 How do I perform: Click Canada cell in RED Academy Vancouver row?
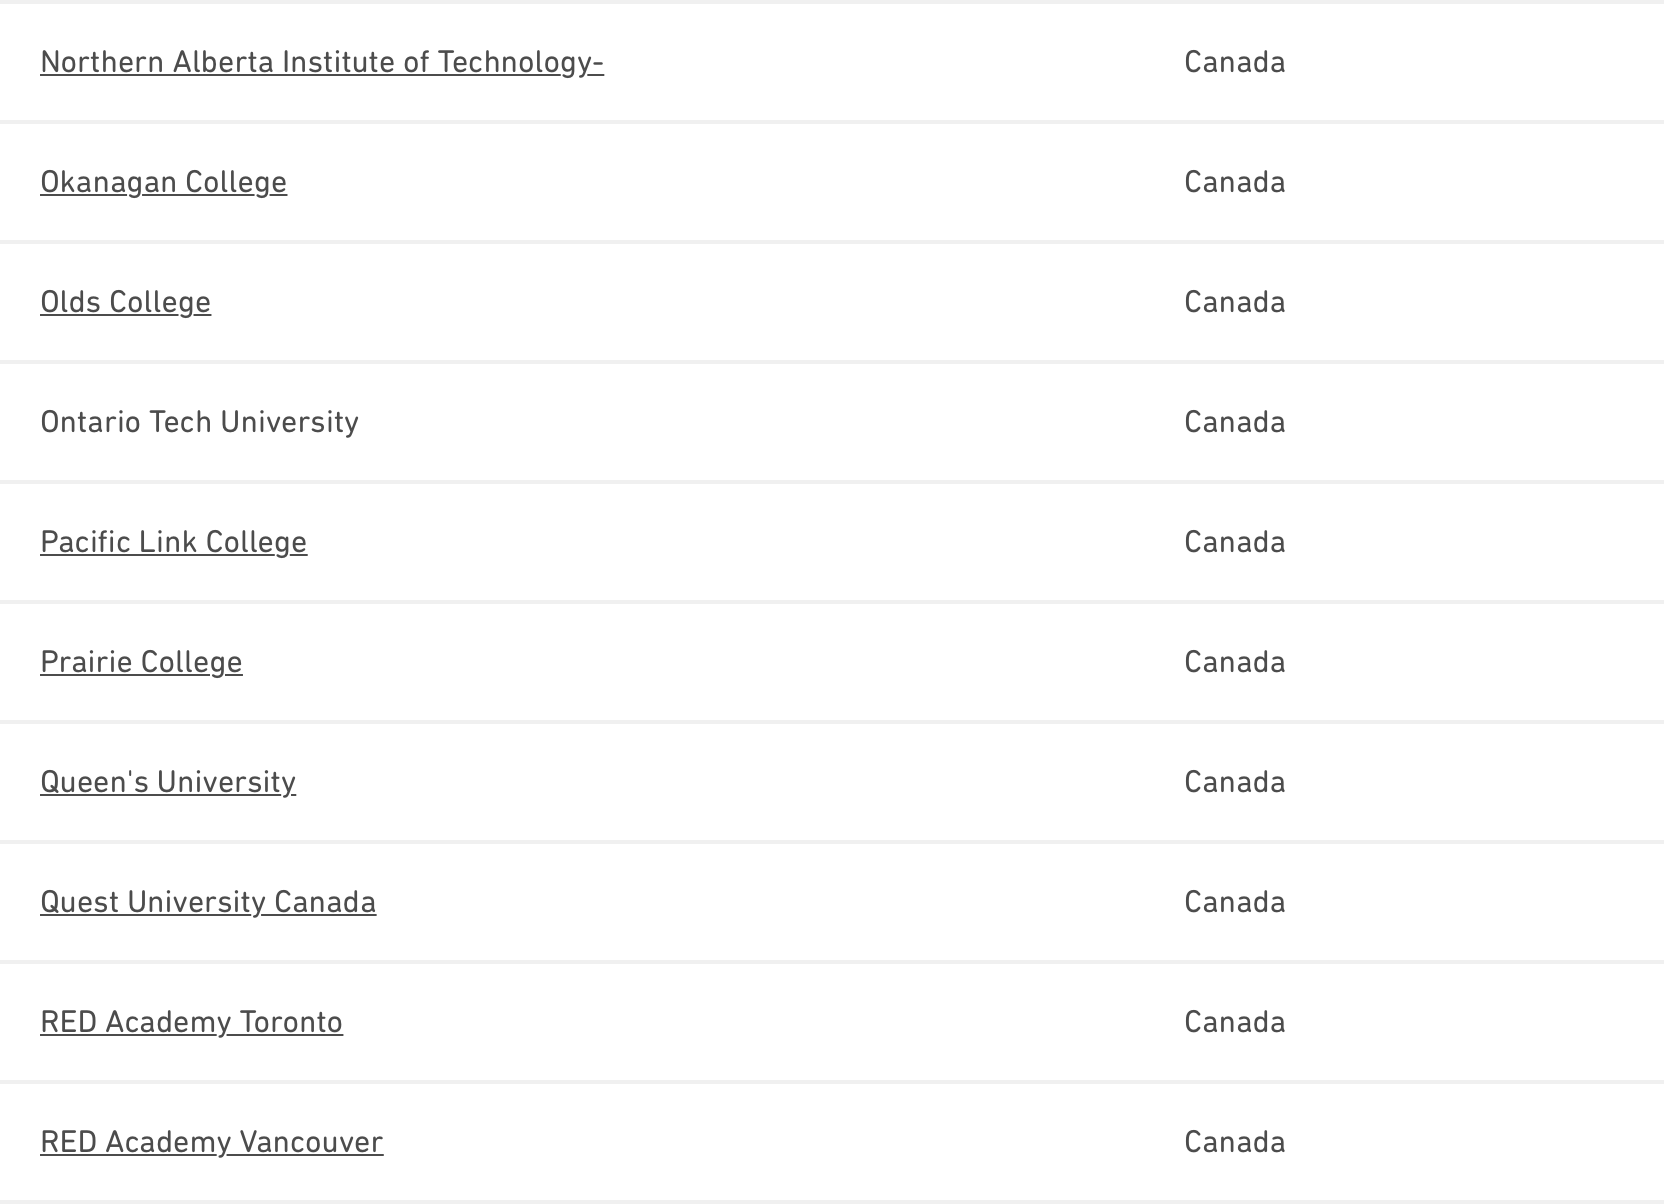coord(1234,1142)
